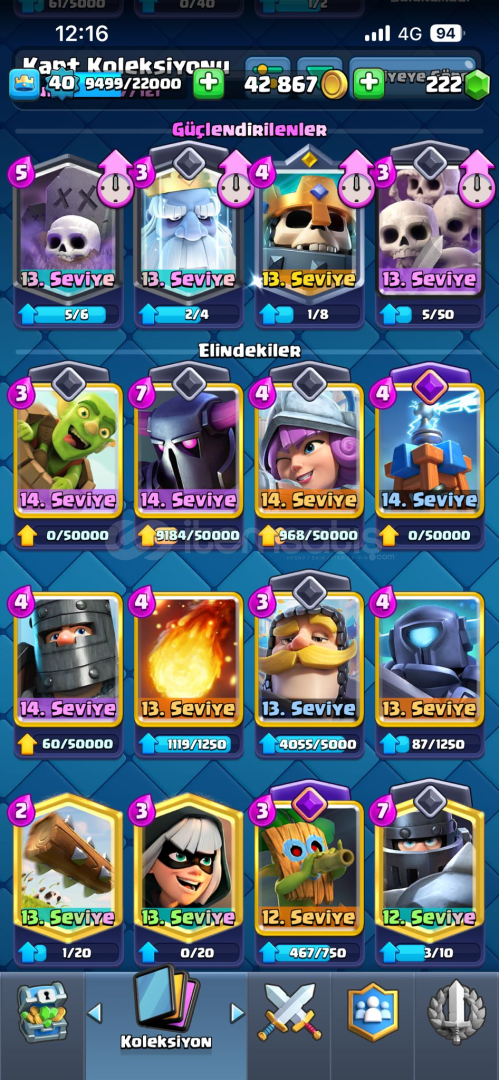Select the Skeleton King evolved card
This screenshot has width=499, height=1080.
(309, 227)
